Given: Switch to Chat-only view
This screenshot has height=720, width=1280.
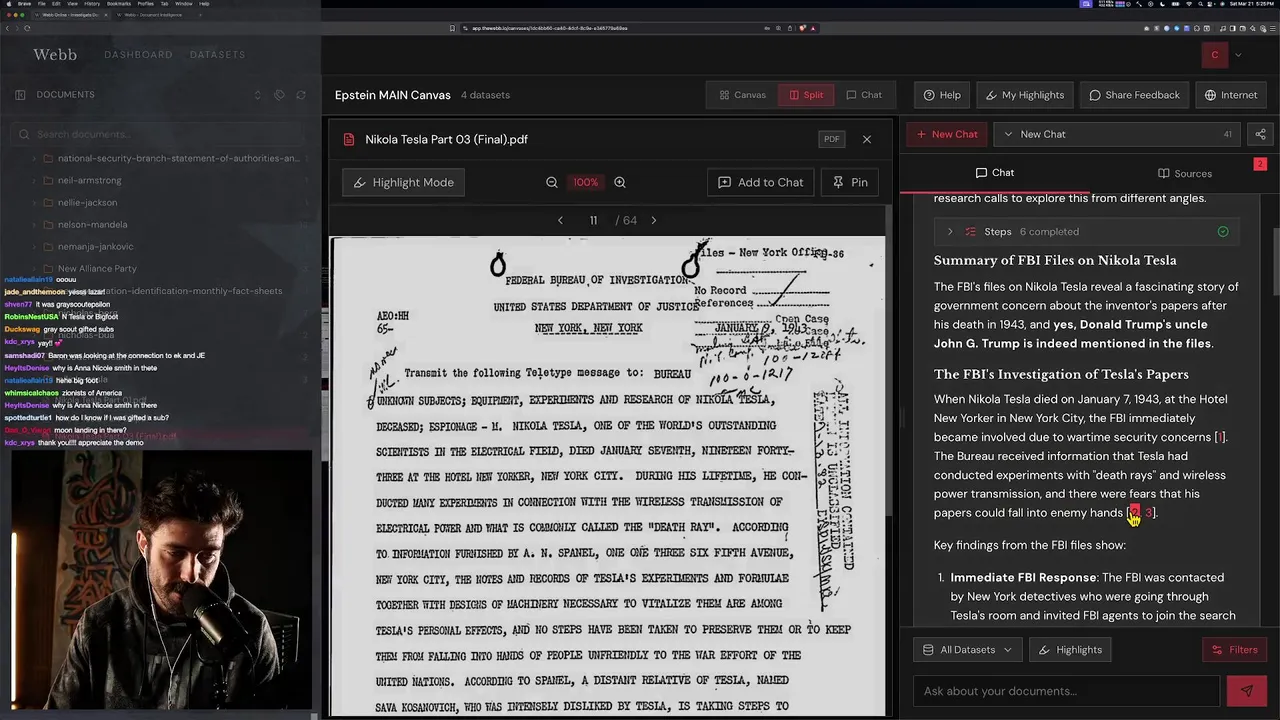Looking at the screenshot, I should click(864, 95).
